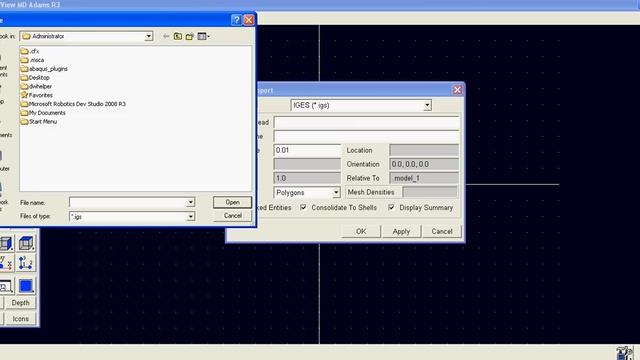
Task: Click the Location field
Action: coord(424,150)
